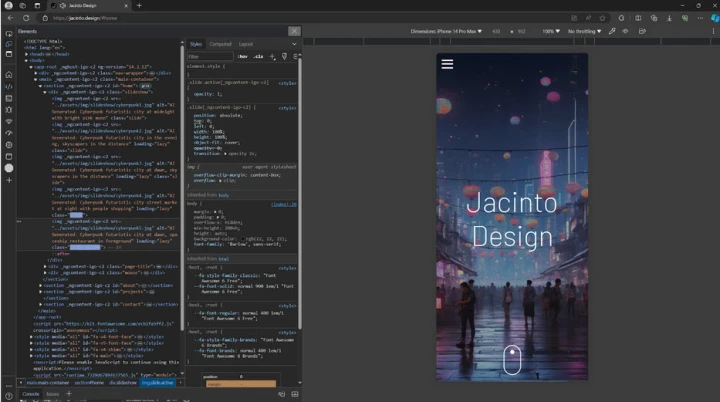Open DevTools help question mark icon
Image resolution: width=720 pixels, height=402 pixels.
(9, 396)
